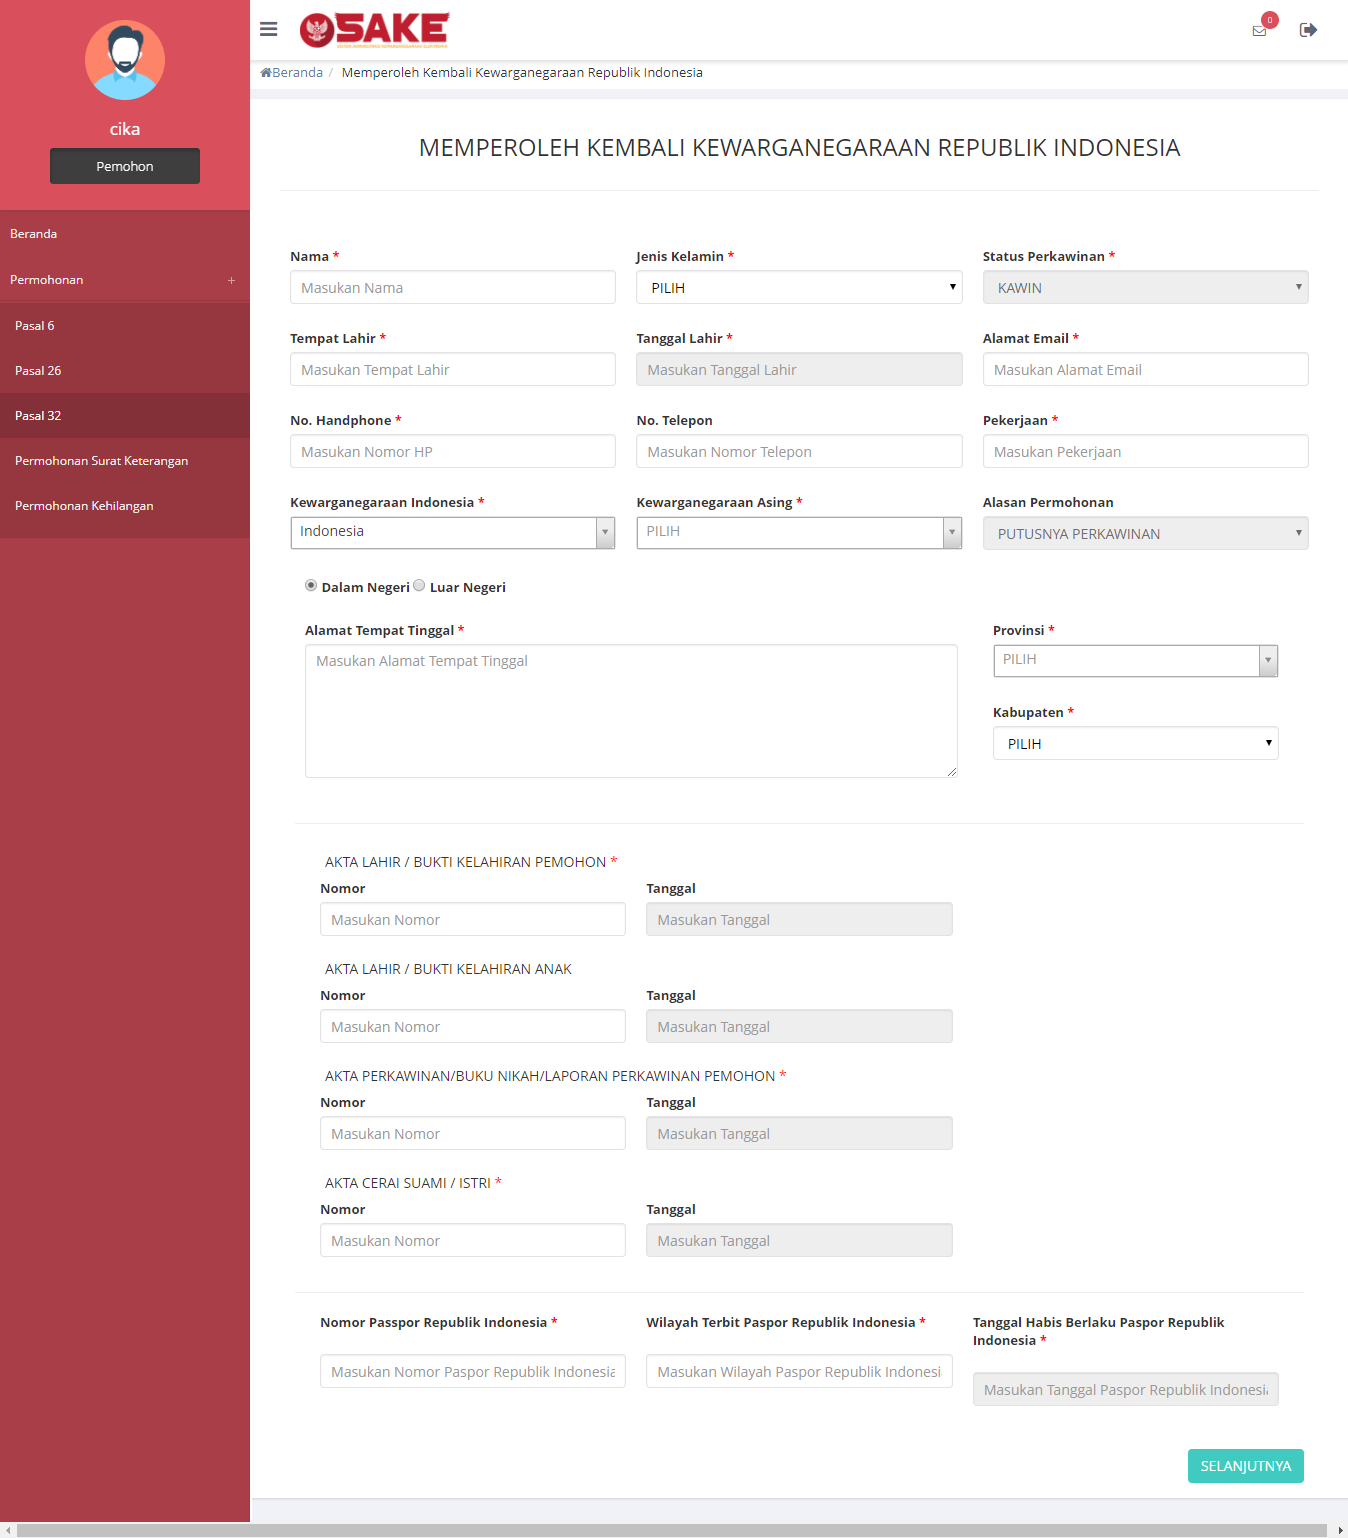Click Tanggal field under Akta Cerai
The width and height of the screenshot is (1348, 1538).
[799, 1240]
